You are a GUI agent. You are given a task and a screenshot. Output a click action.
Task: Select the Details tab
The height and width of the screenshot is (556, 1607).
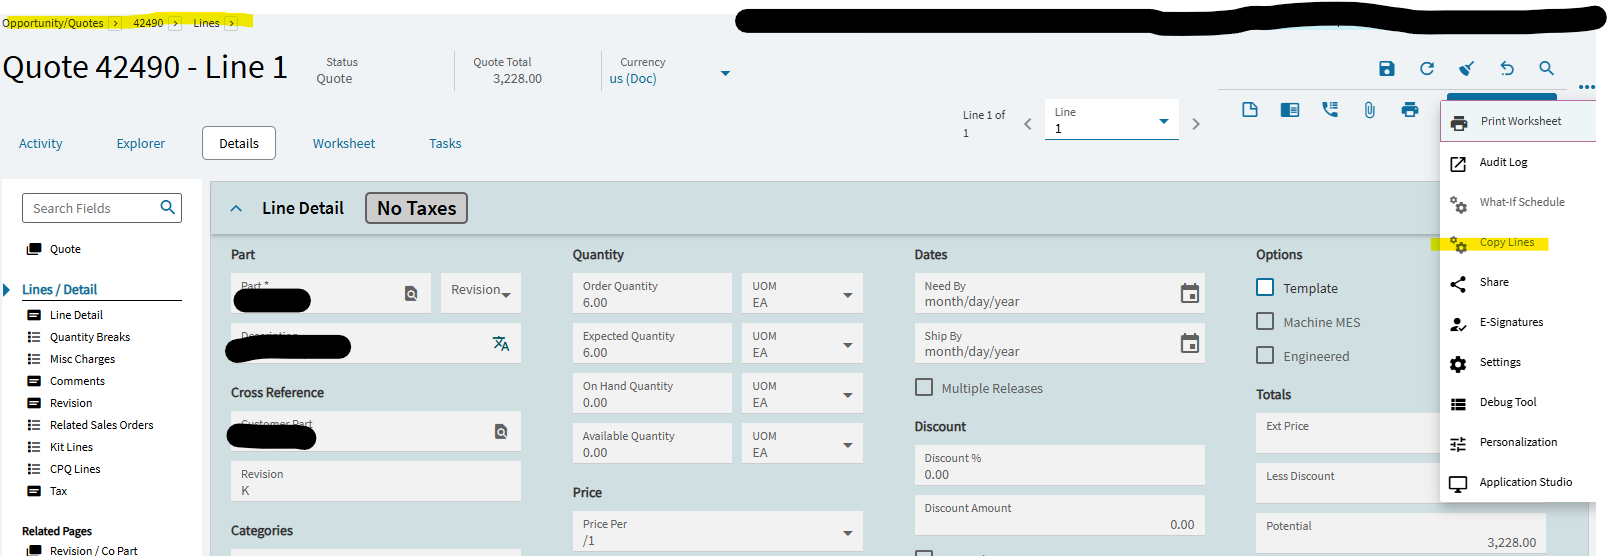point(239,143)
